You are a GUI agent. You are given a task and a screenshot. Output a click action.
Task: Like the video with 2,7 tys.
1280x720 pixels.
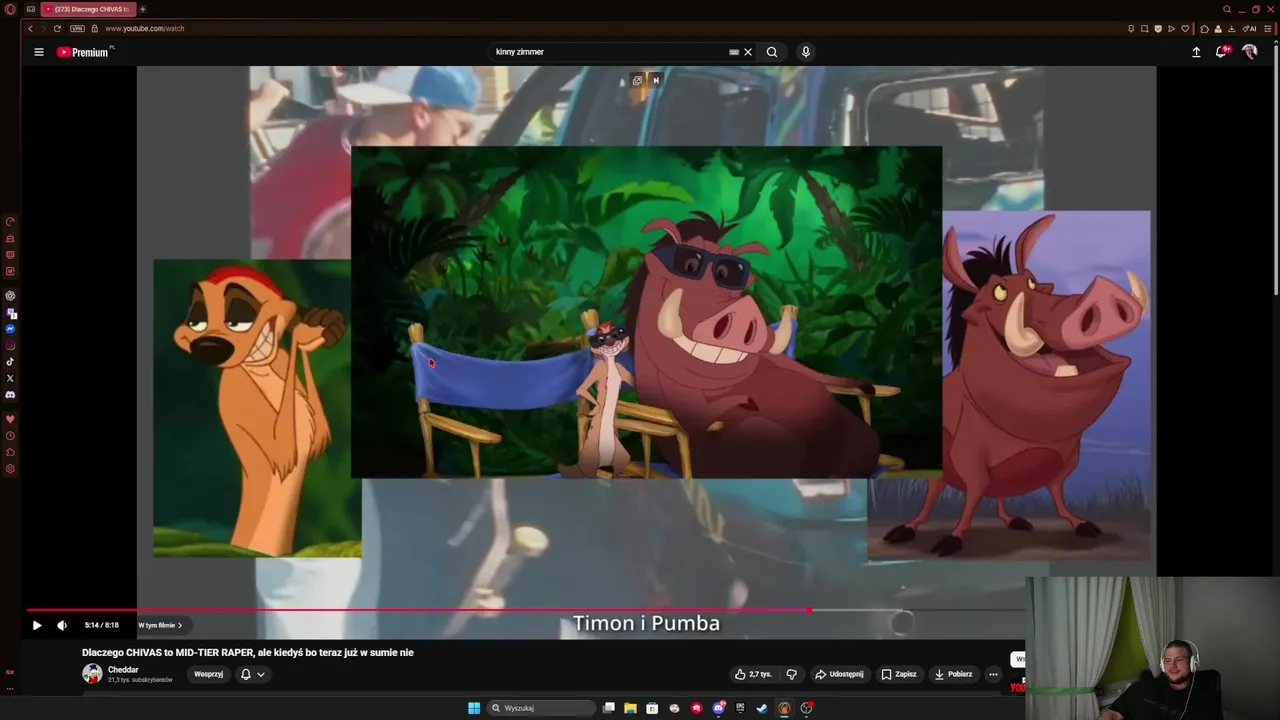pos(753,674)
